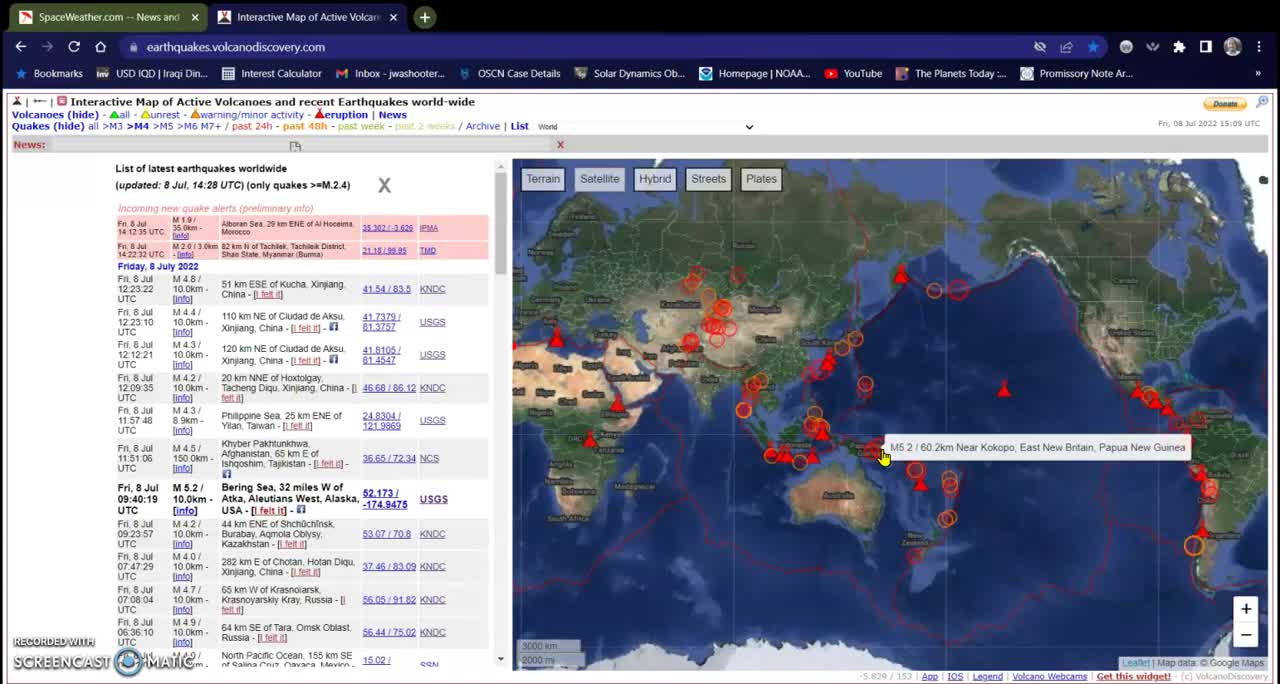The width and height of the screenshot is (1280, 684).
Task: Filter volcanoes by warning/minor activity
Action: point(247,115)
